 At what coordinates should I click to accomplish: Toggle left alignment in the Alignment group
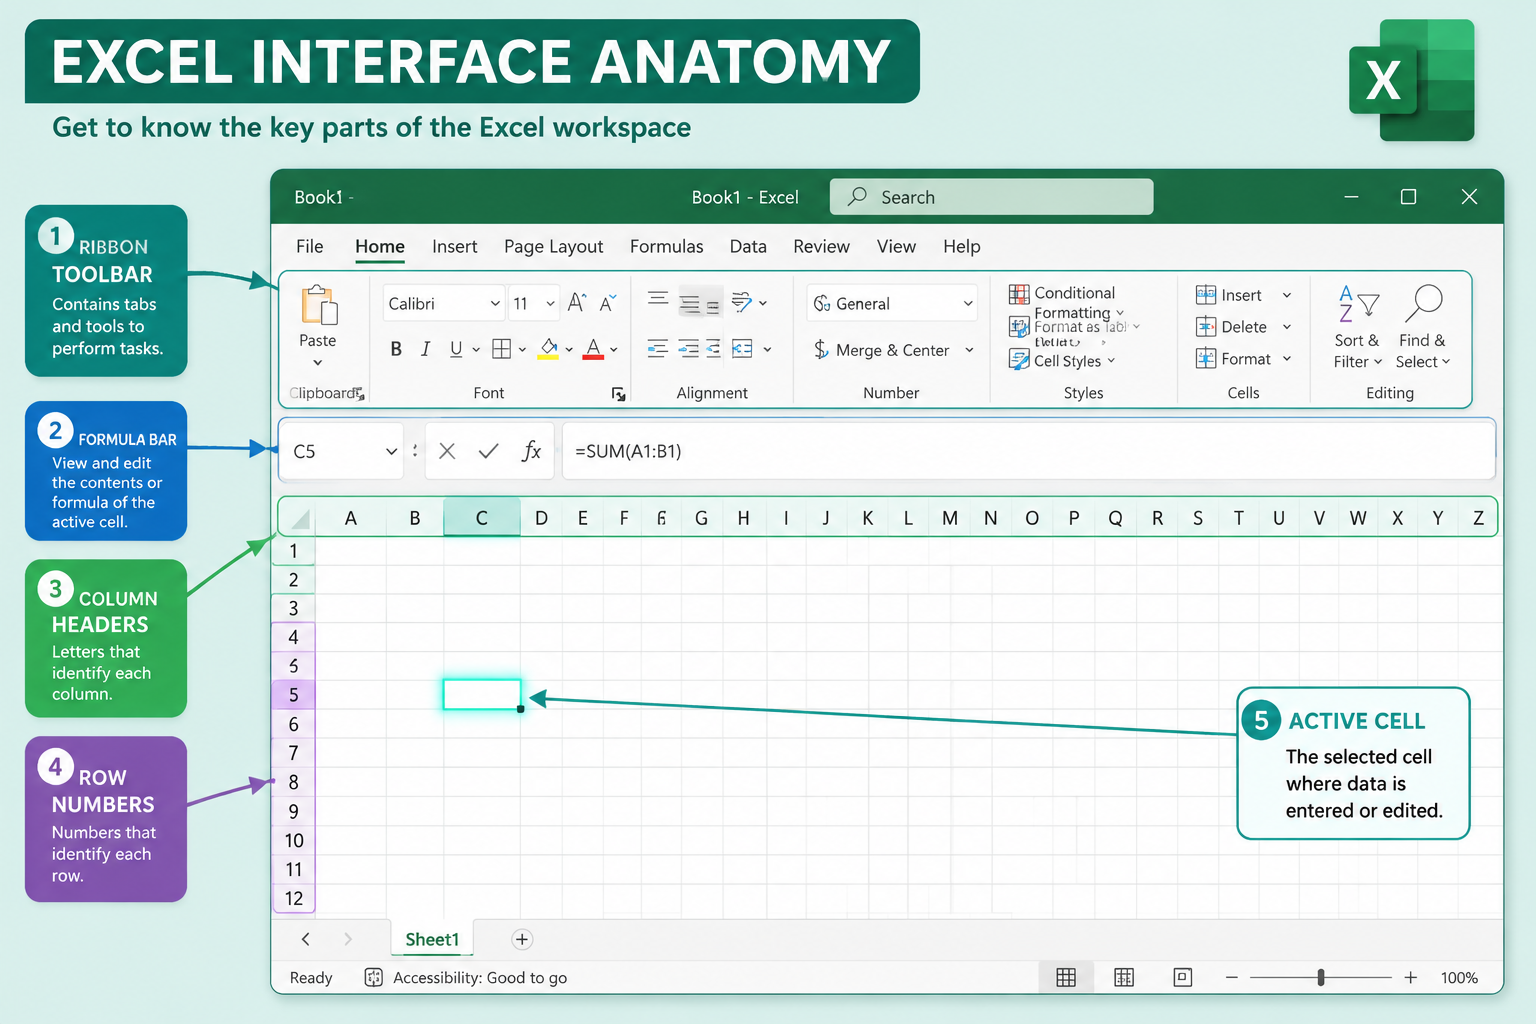pyautogui.click(x=658, y=348)
